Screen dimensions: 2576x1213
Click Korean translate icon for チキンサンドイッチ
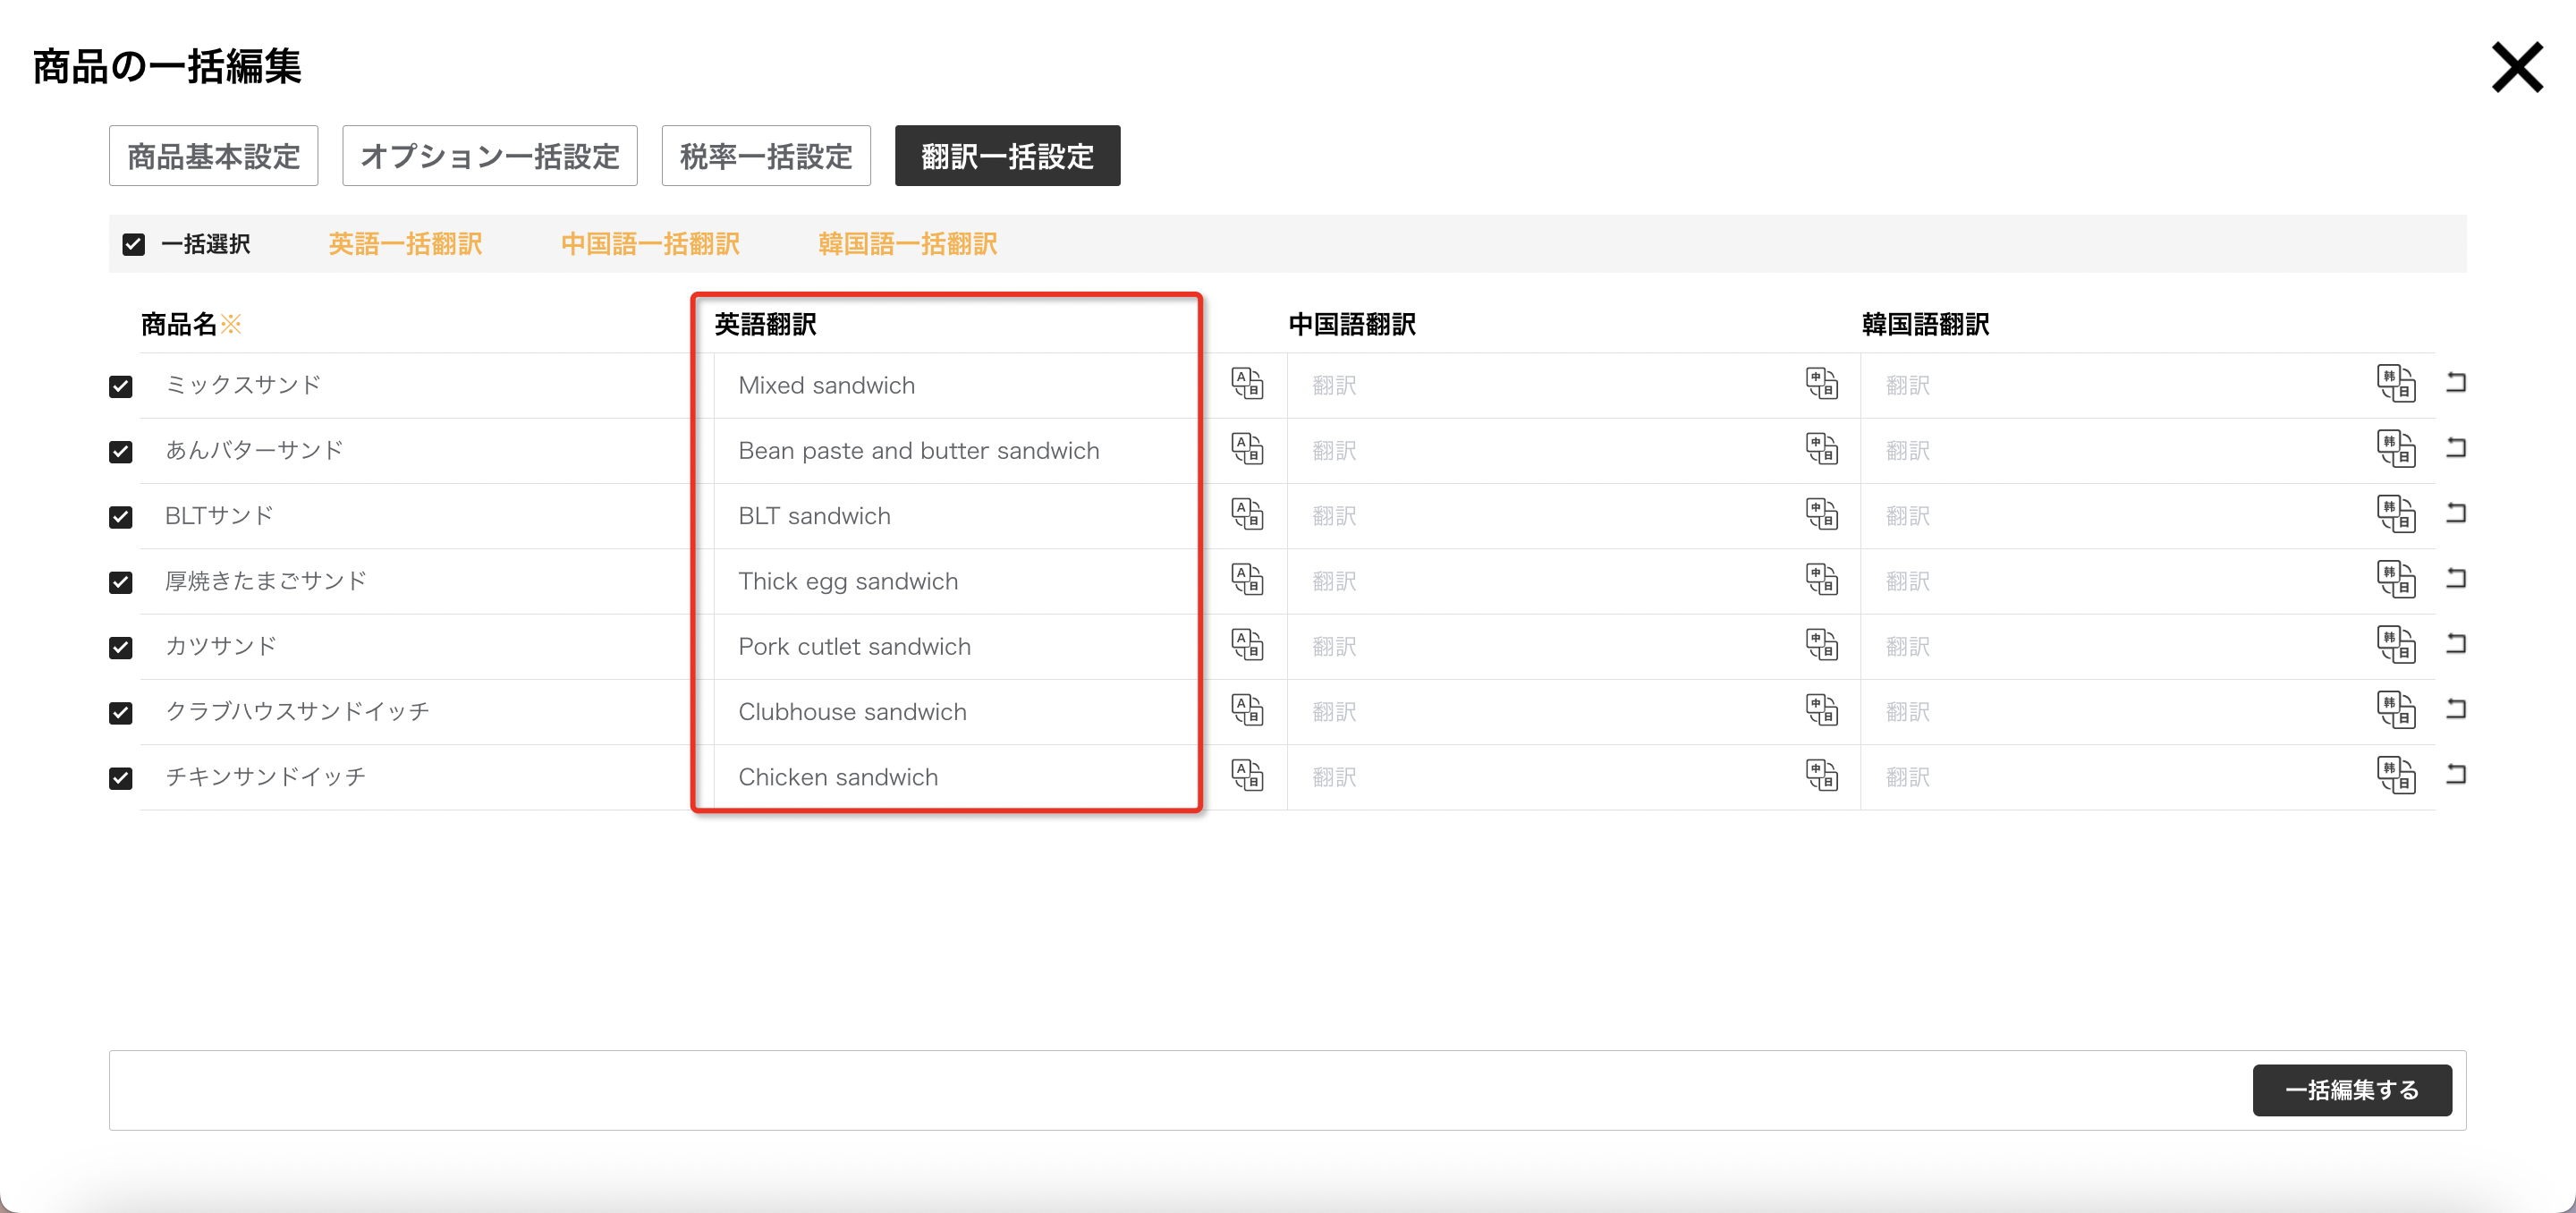[2396, 776]
